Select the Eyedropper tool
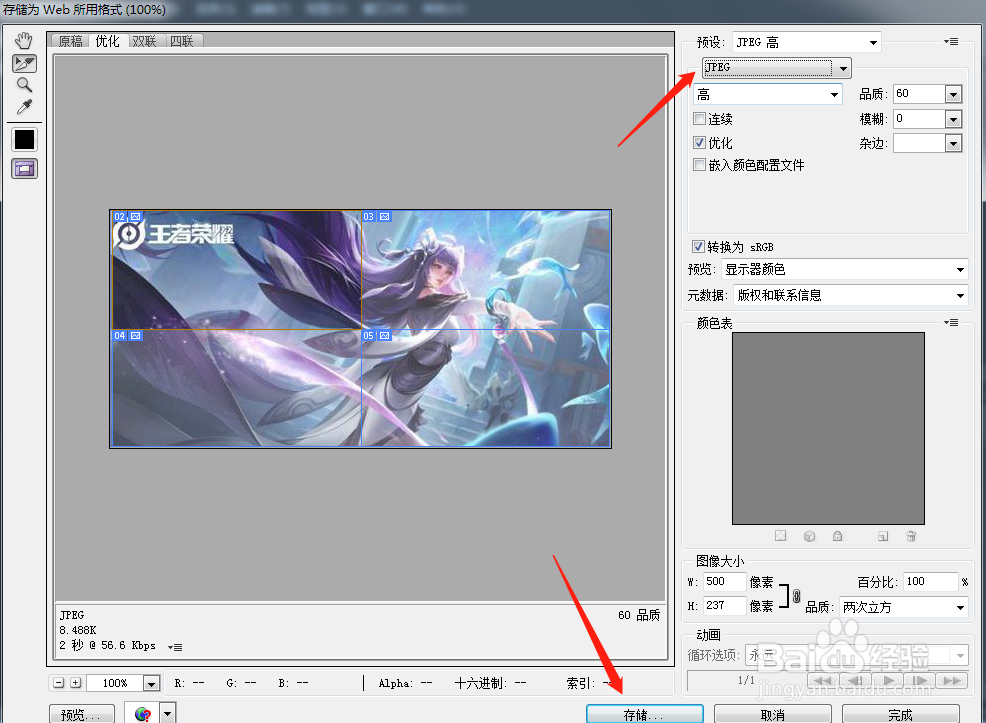The image size is (986, 723). click(25, 107)
